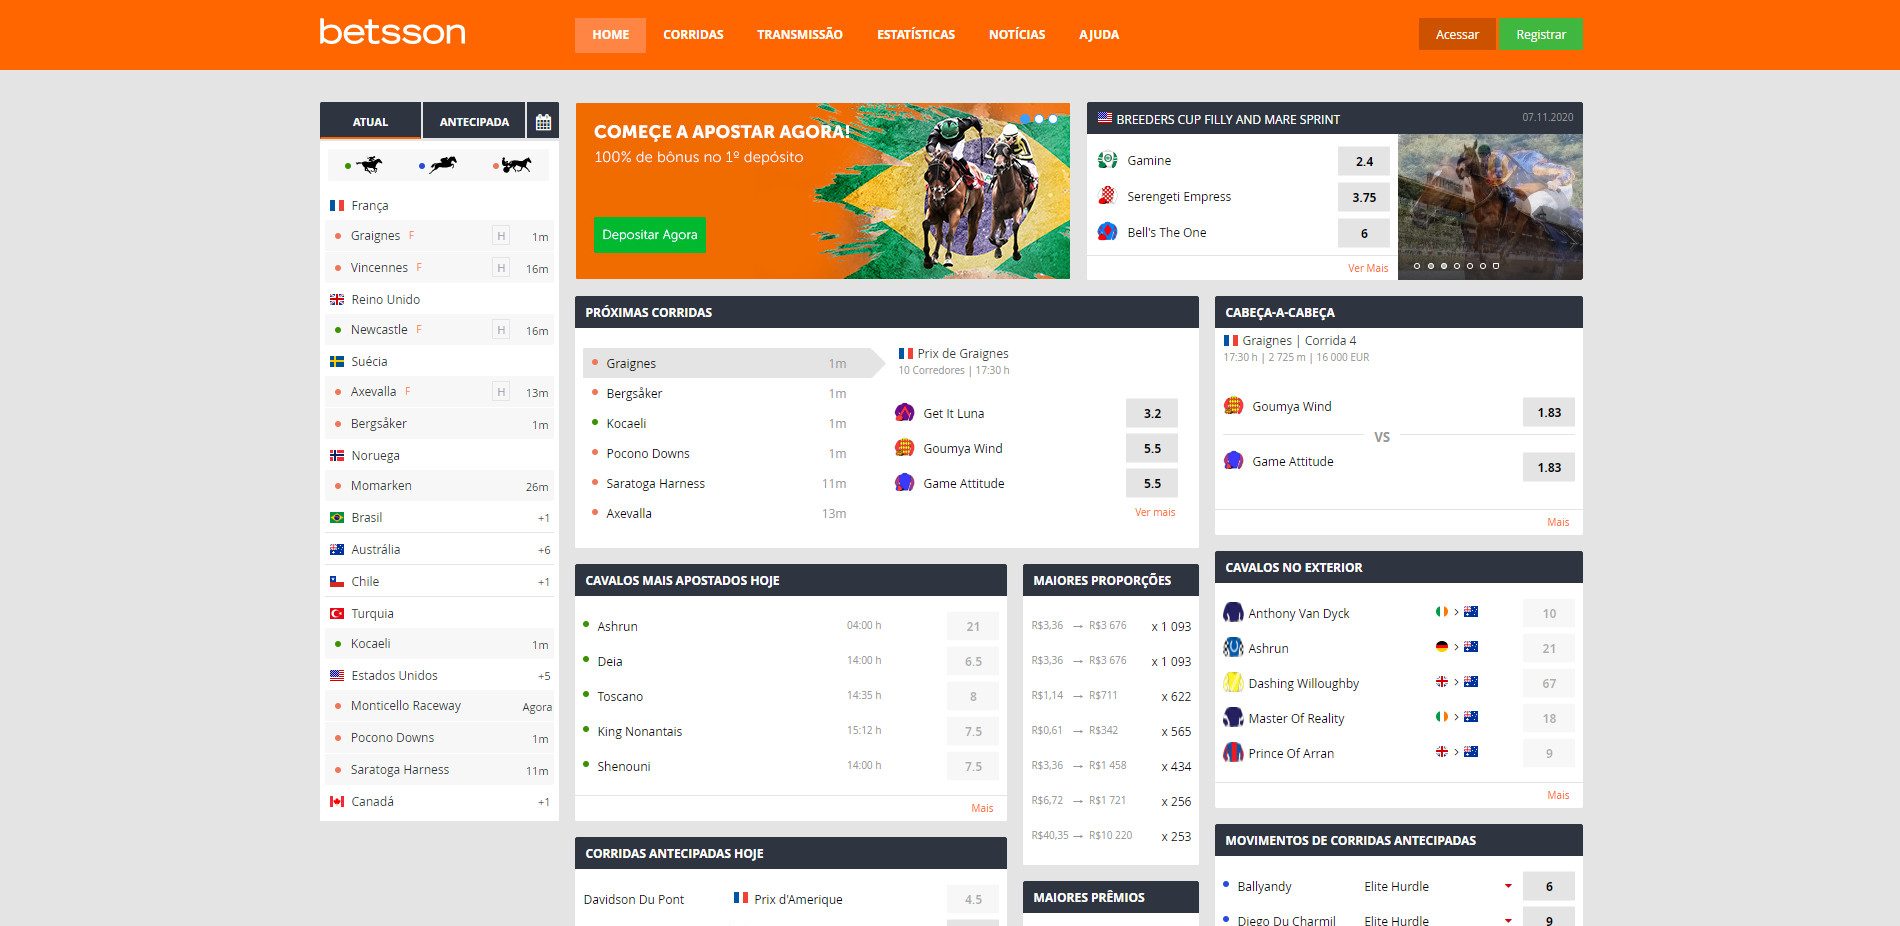
Task: Click Goumya Wind silk icon in Próximas Corridas
Action: tap(905, 448)
